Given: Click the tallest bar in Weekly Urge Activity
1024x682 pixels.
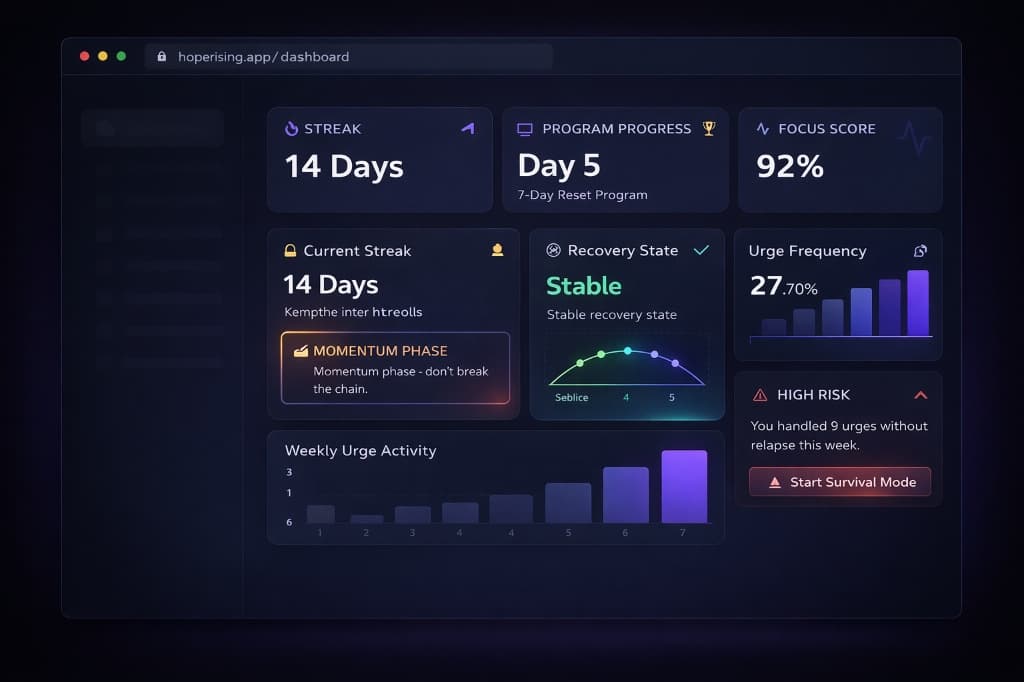Looking at the screenshot, I should point(683,488).
